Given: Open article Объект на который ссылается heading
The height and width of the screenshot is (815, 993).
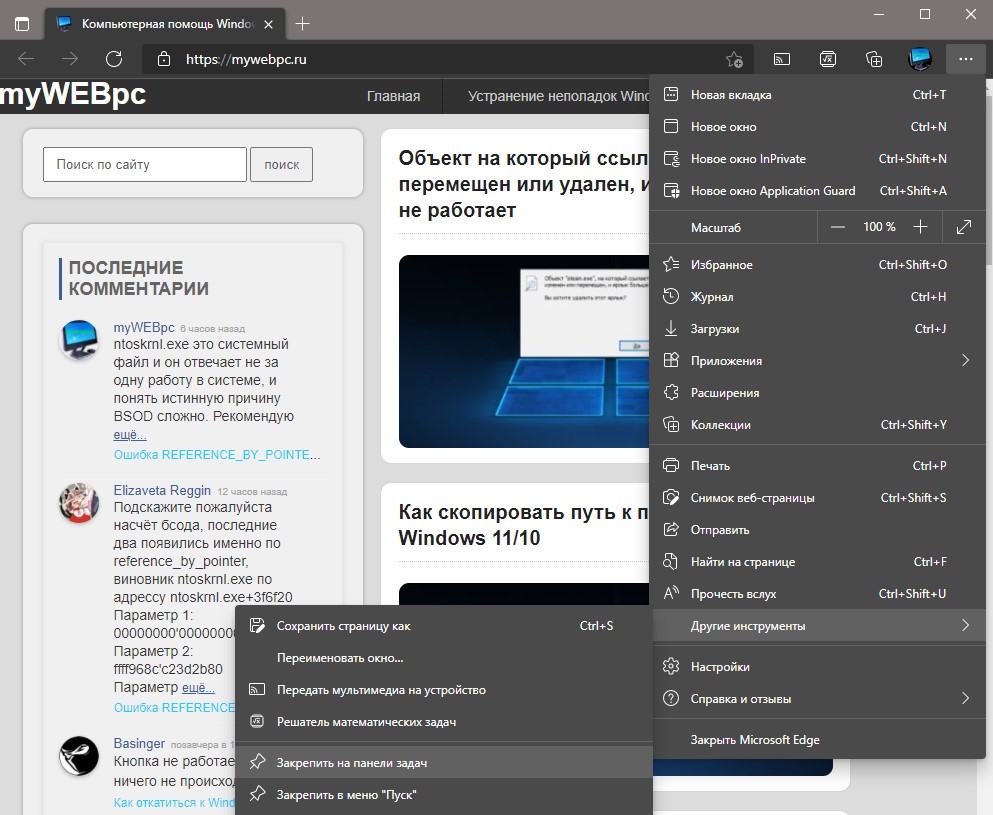Looking at the screenshot, I should click(x=524, y=184).
